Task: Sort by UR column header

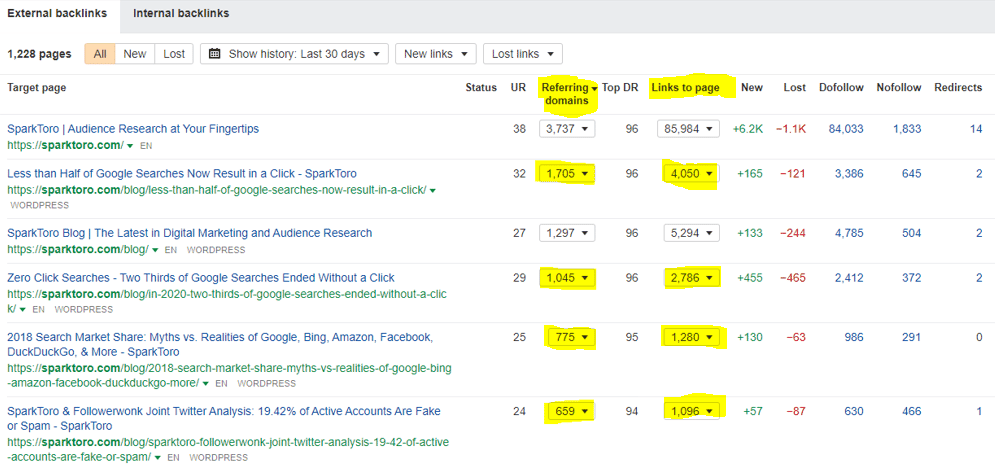Action: click(518, 88)
